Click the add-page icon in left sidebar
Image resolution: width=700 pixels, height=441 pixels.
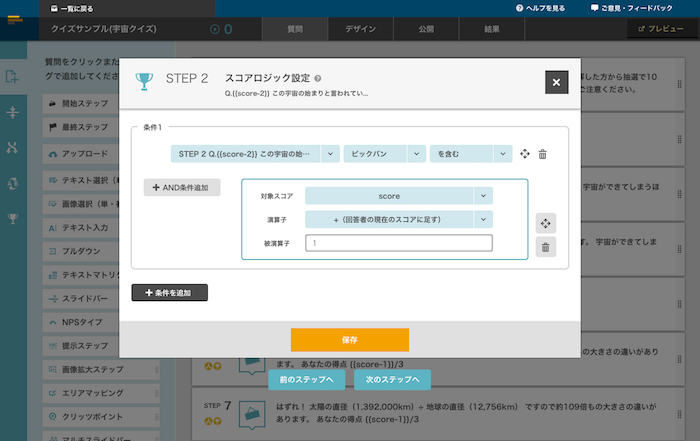[13, 77]
